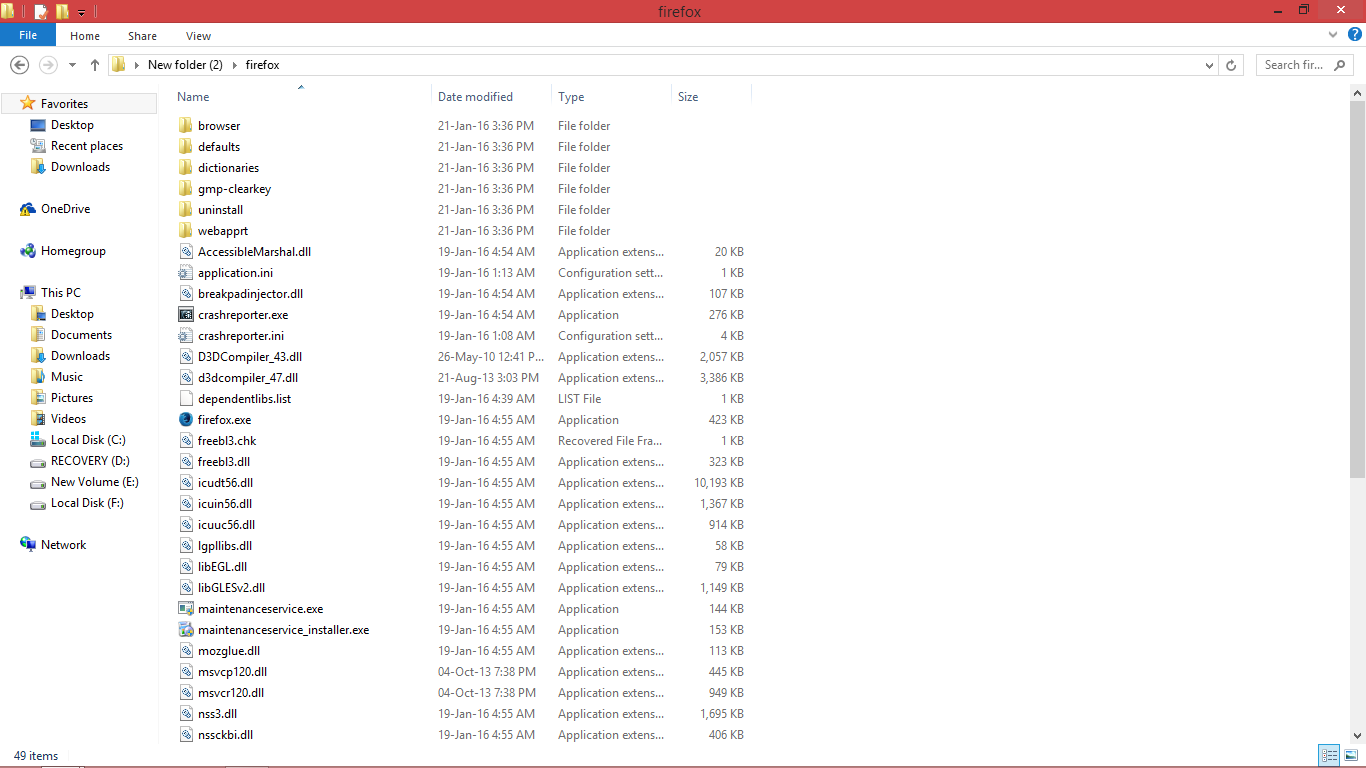Click the scroll-up arrow of the file list

pos(1358,92)
